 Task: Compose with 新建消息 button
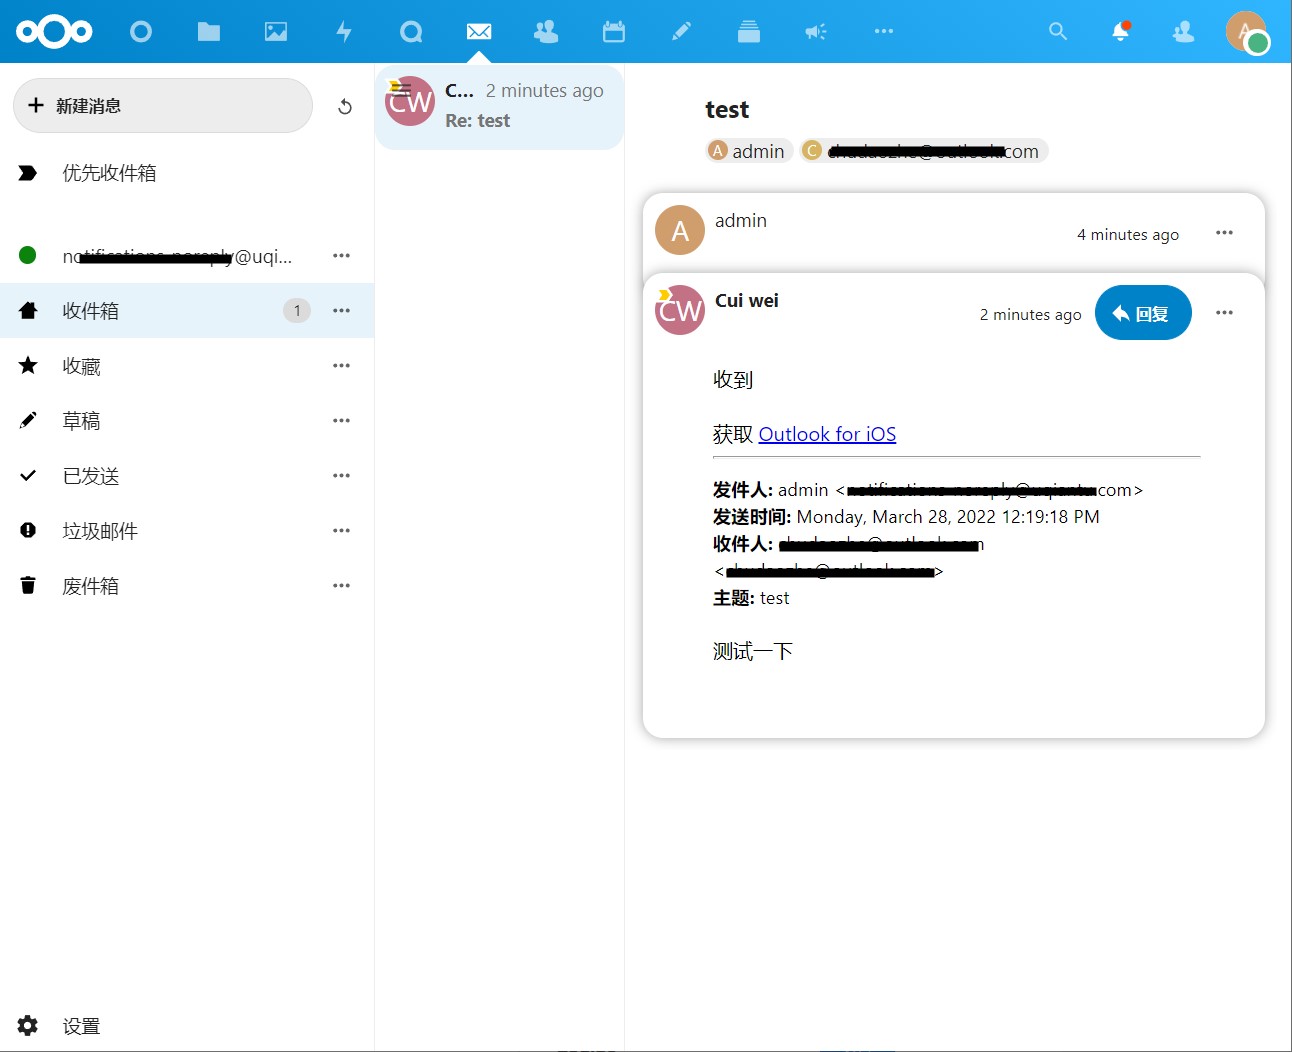click(x=163, y=106)
